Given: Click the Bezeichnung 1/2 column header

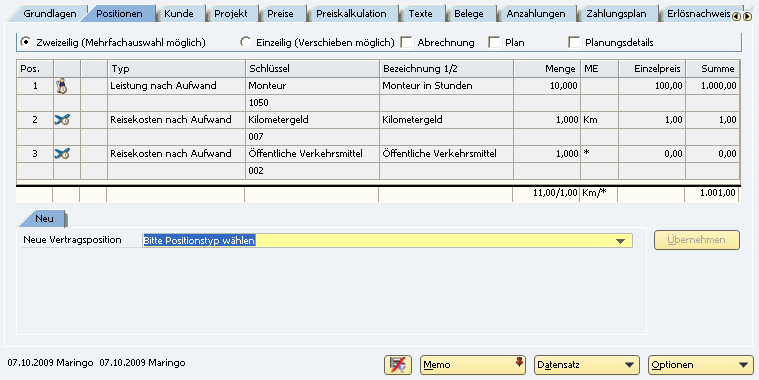Looking at the screenshot, I should [x=446, y=69].
